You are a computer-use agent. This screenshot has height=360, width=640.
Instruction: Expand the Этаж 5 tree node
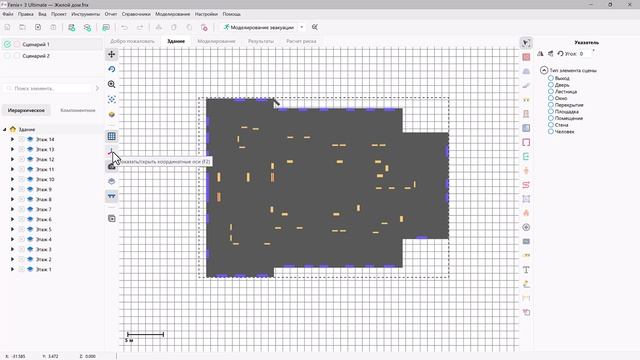pyautogui.click(x=12, y=229)
